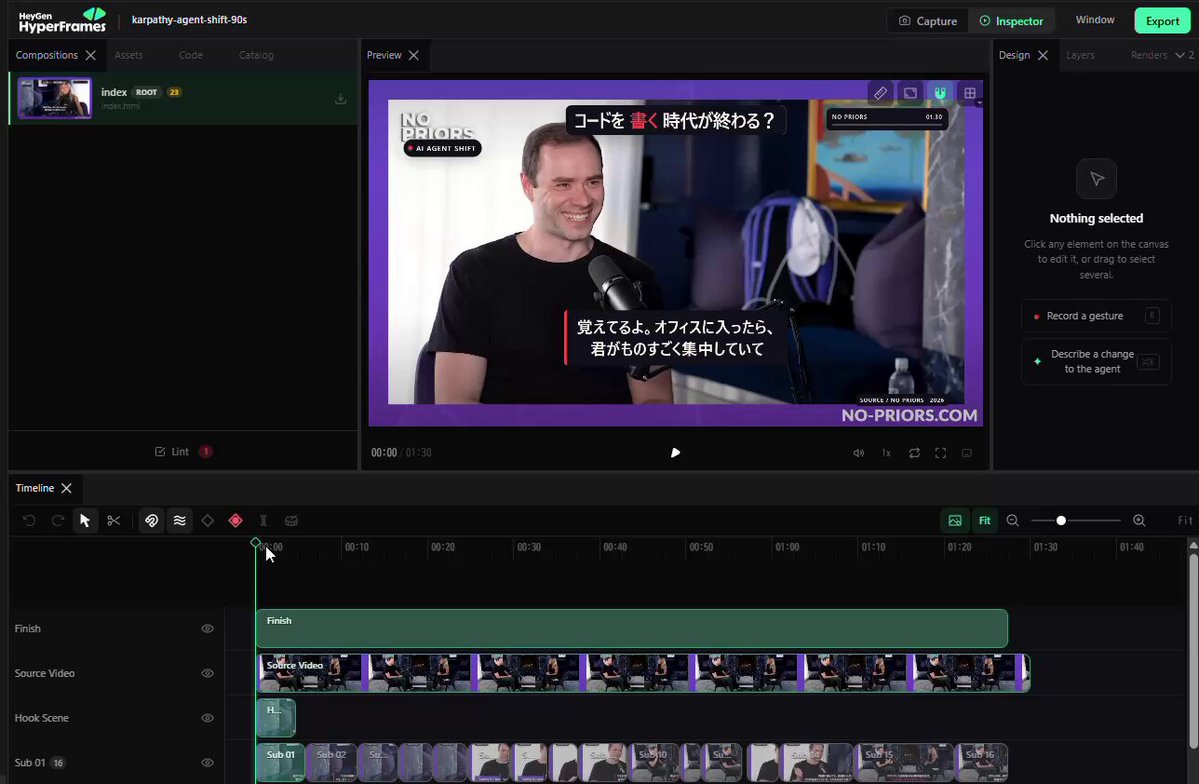Open the Layers tab

pos(1080,55)
